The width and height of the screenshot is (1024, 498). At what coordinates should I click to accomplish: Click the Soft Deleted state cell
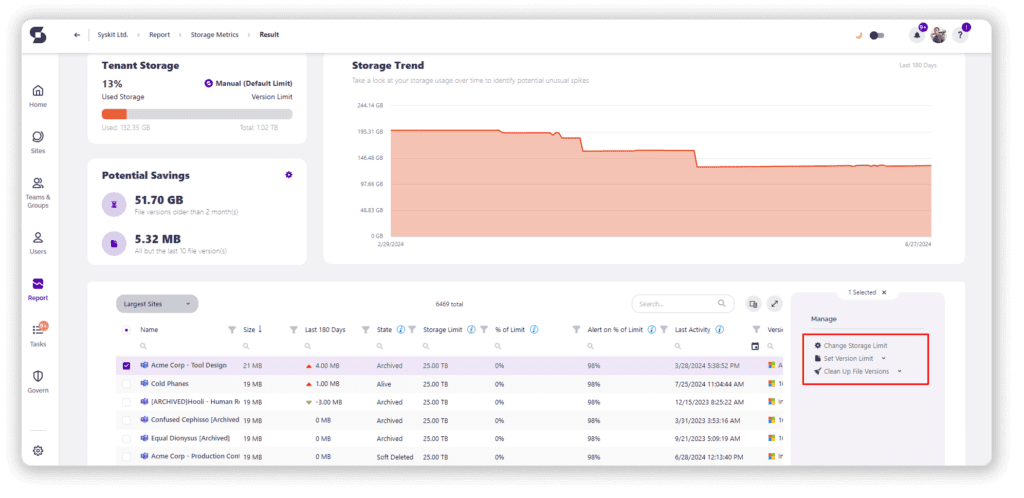pos(395,457)
